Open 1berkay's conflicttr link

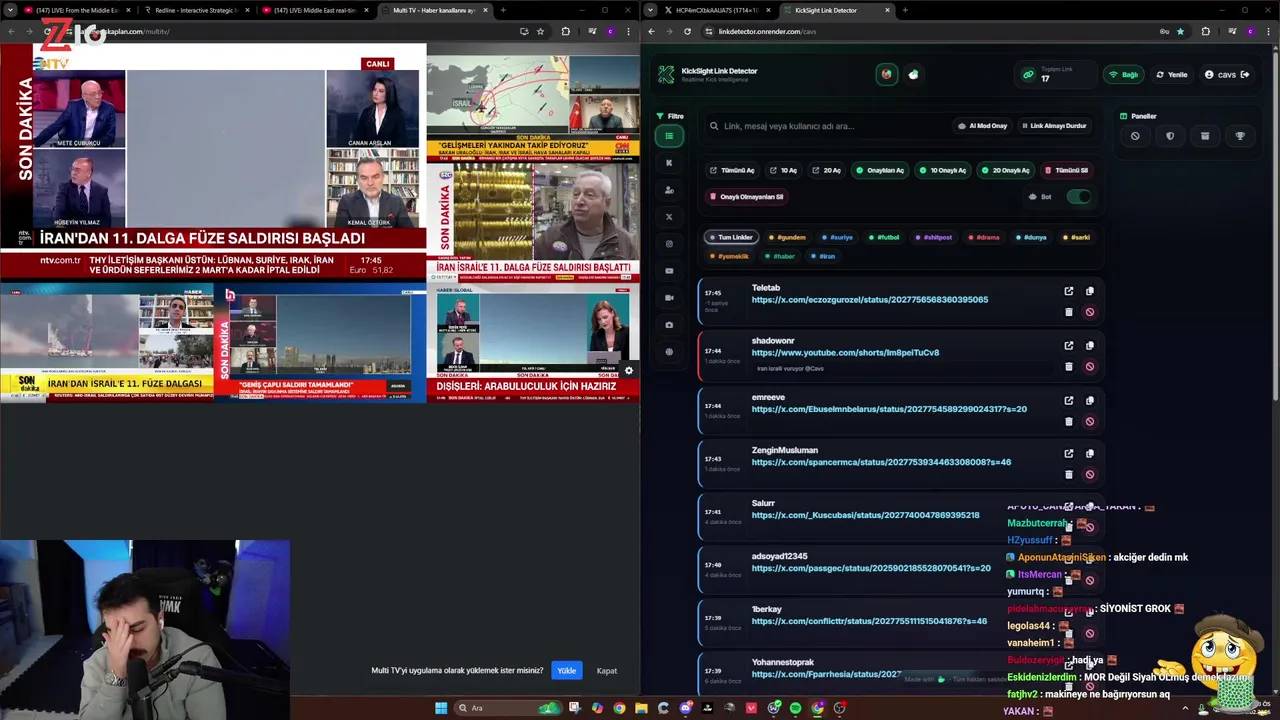click(x=869, y=621)
